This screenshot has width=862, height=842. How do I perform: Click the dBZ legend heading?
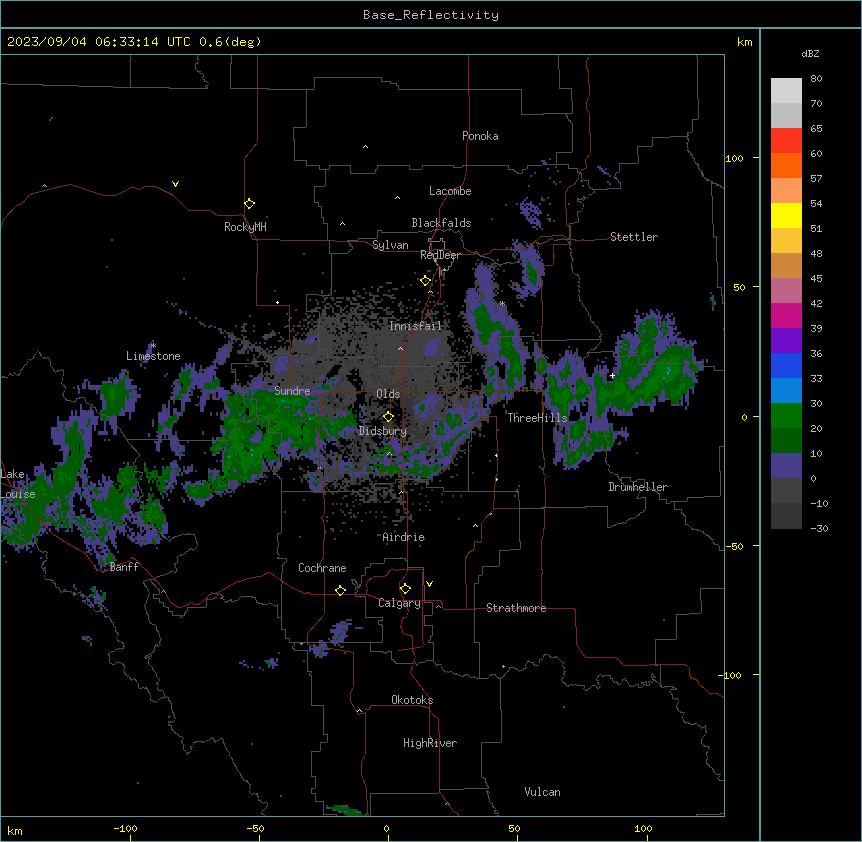[810, 53]
